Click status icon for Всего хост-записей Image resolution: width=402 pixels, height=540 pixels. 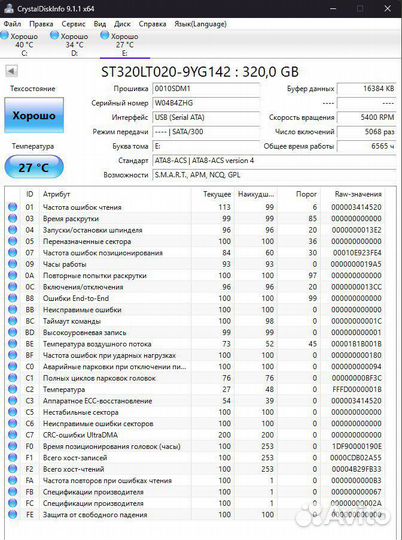(x=12, y=457)
